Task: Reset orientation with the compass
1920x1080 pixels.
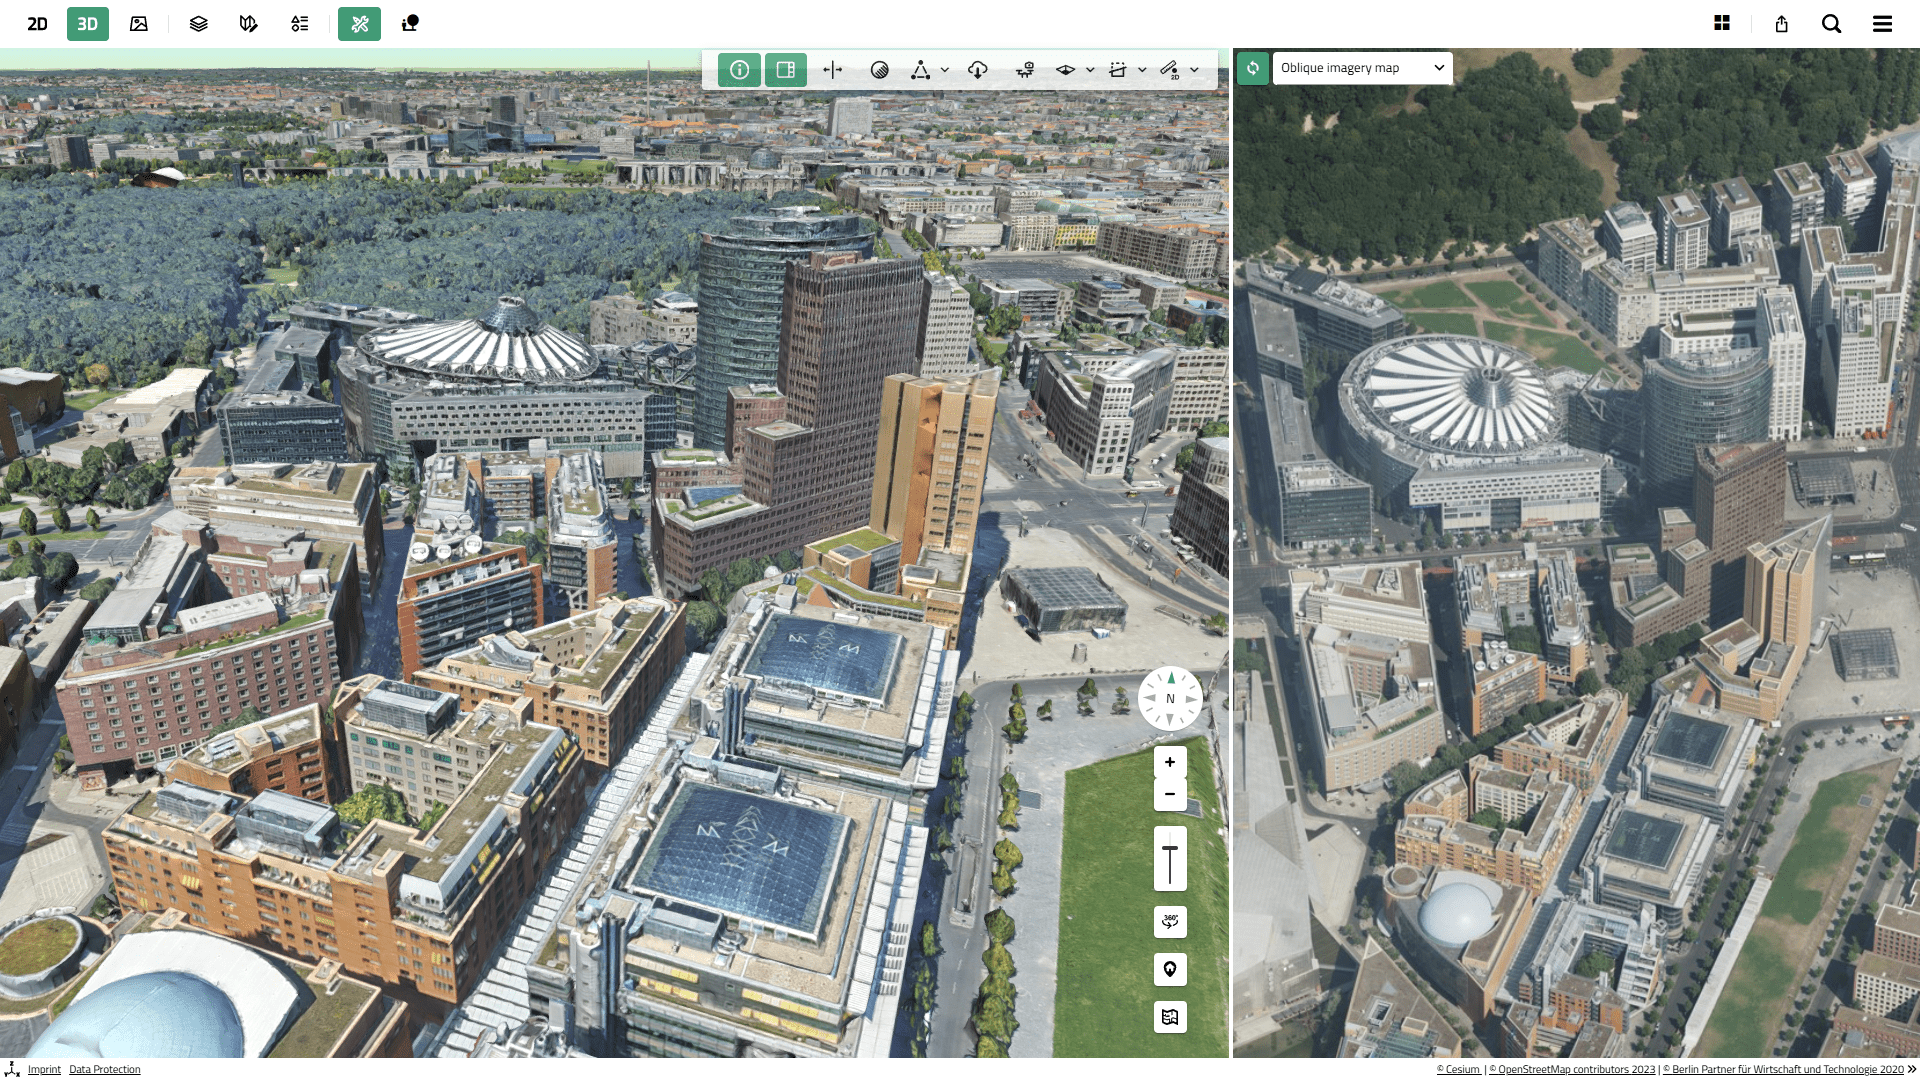Action: coord(1170,699)
